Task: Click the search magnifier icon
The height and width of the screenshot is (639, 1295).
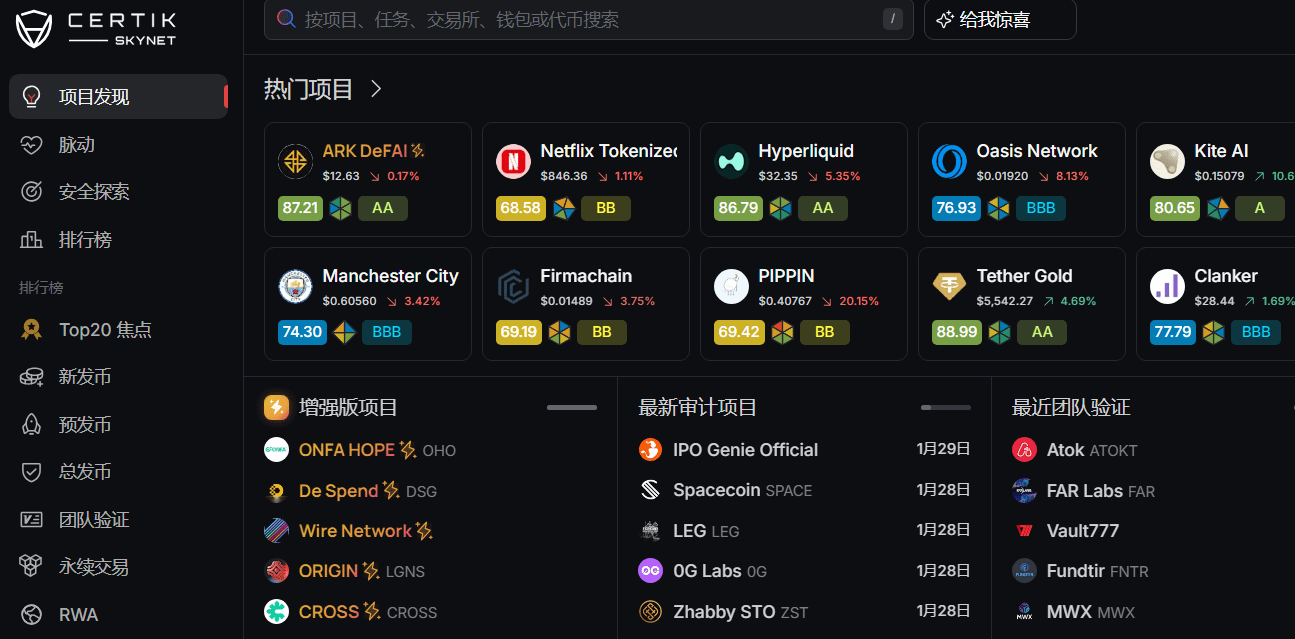Action: (286, 19)
